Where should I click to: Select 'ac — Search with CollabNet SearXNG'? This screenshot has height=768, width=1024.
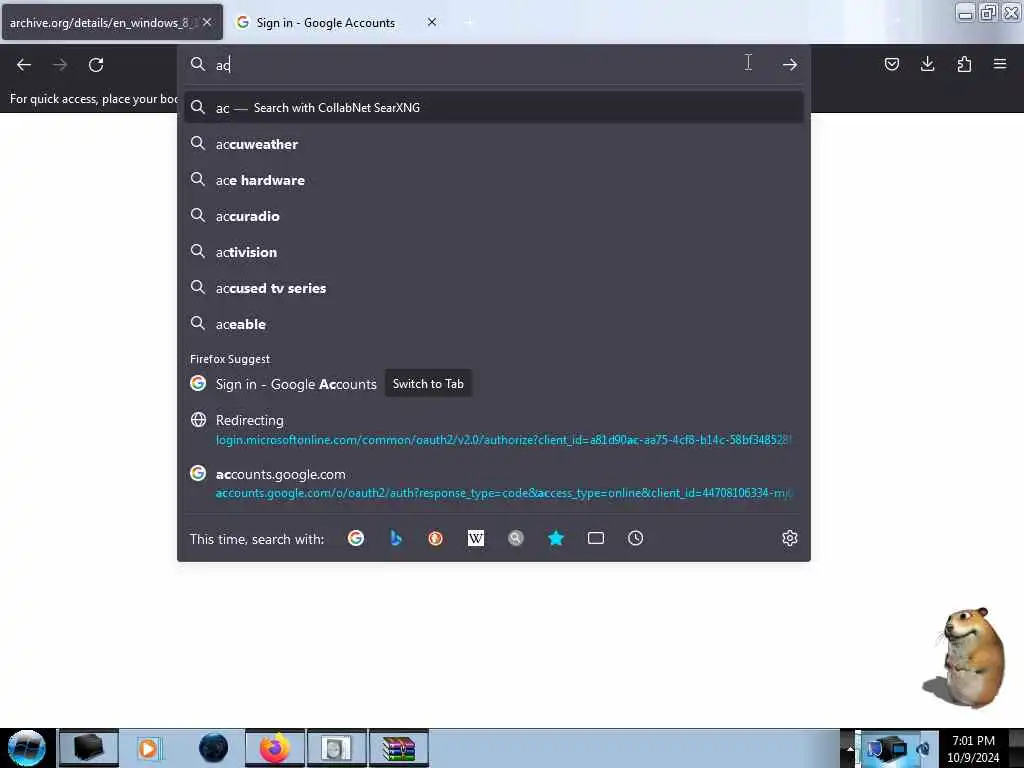pos(494,108)
